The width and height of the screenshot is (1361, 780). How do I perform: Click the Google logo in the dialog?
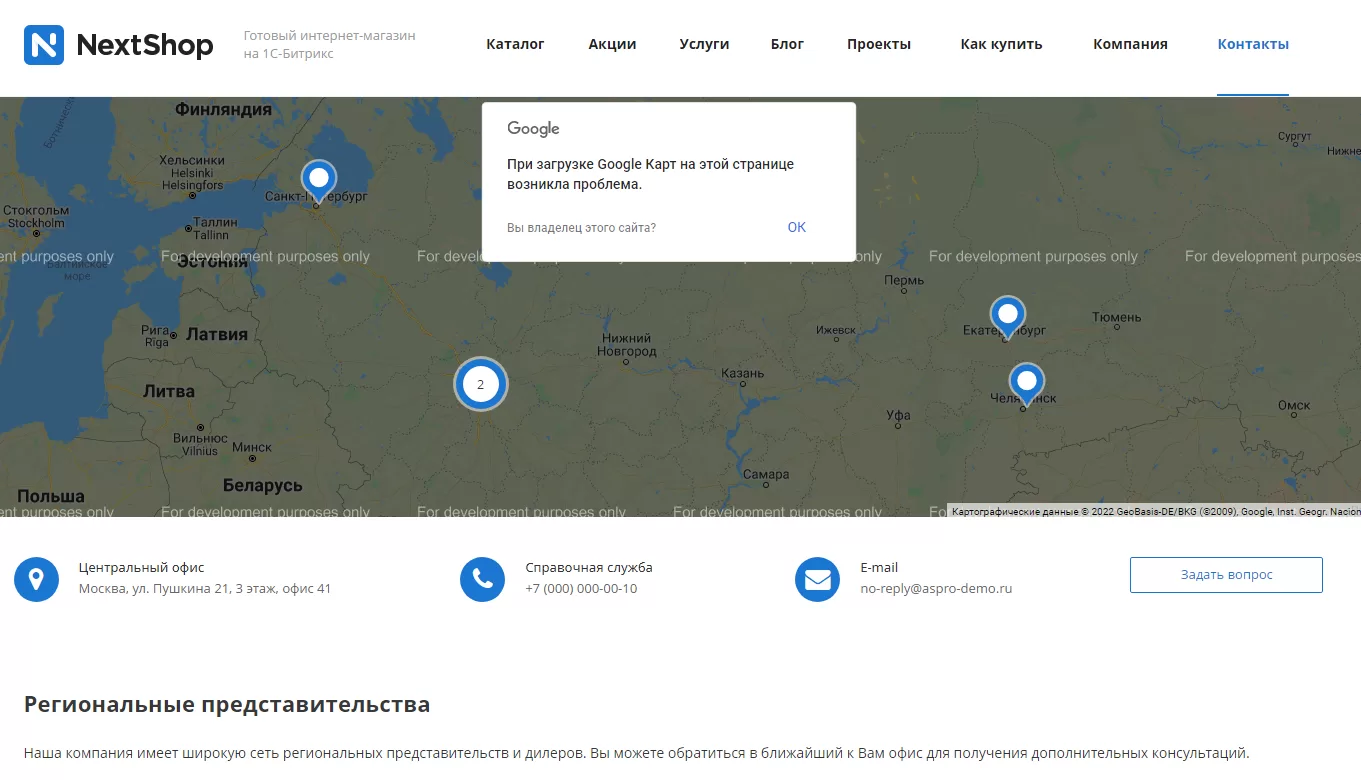click(533, 129)
